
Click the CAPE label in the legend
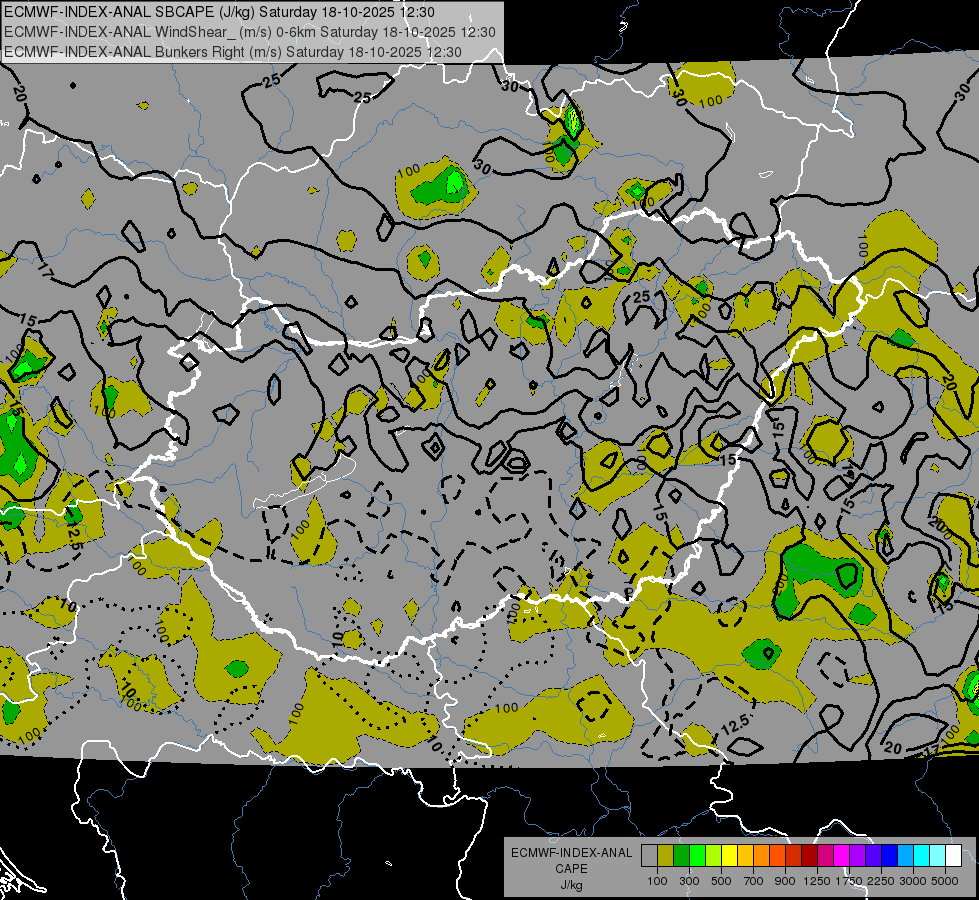pos(571,869)
